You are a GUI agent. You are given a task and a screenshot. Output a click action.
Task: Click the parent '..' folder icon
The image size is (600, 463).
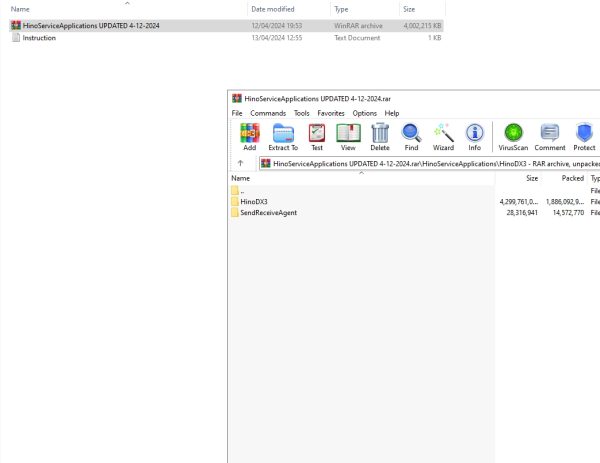[x=235, y=190]
